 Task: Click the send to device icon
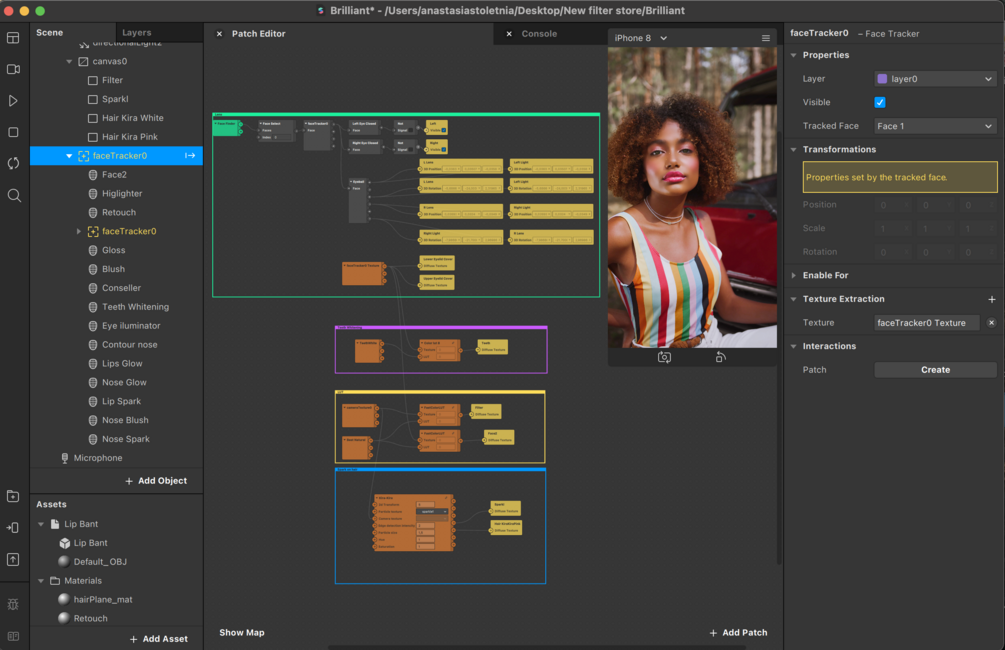click(13, 528)
